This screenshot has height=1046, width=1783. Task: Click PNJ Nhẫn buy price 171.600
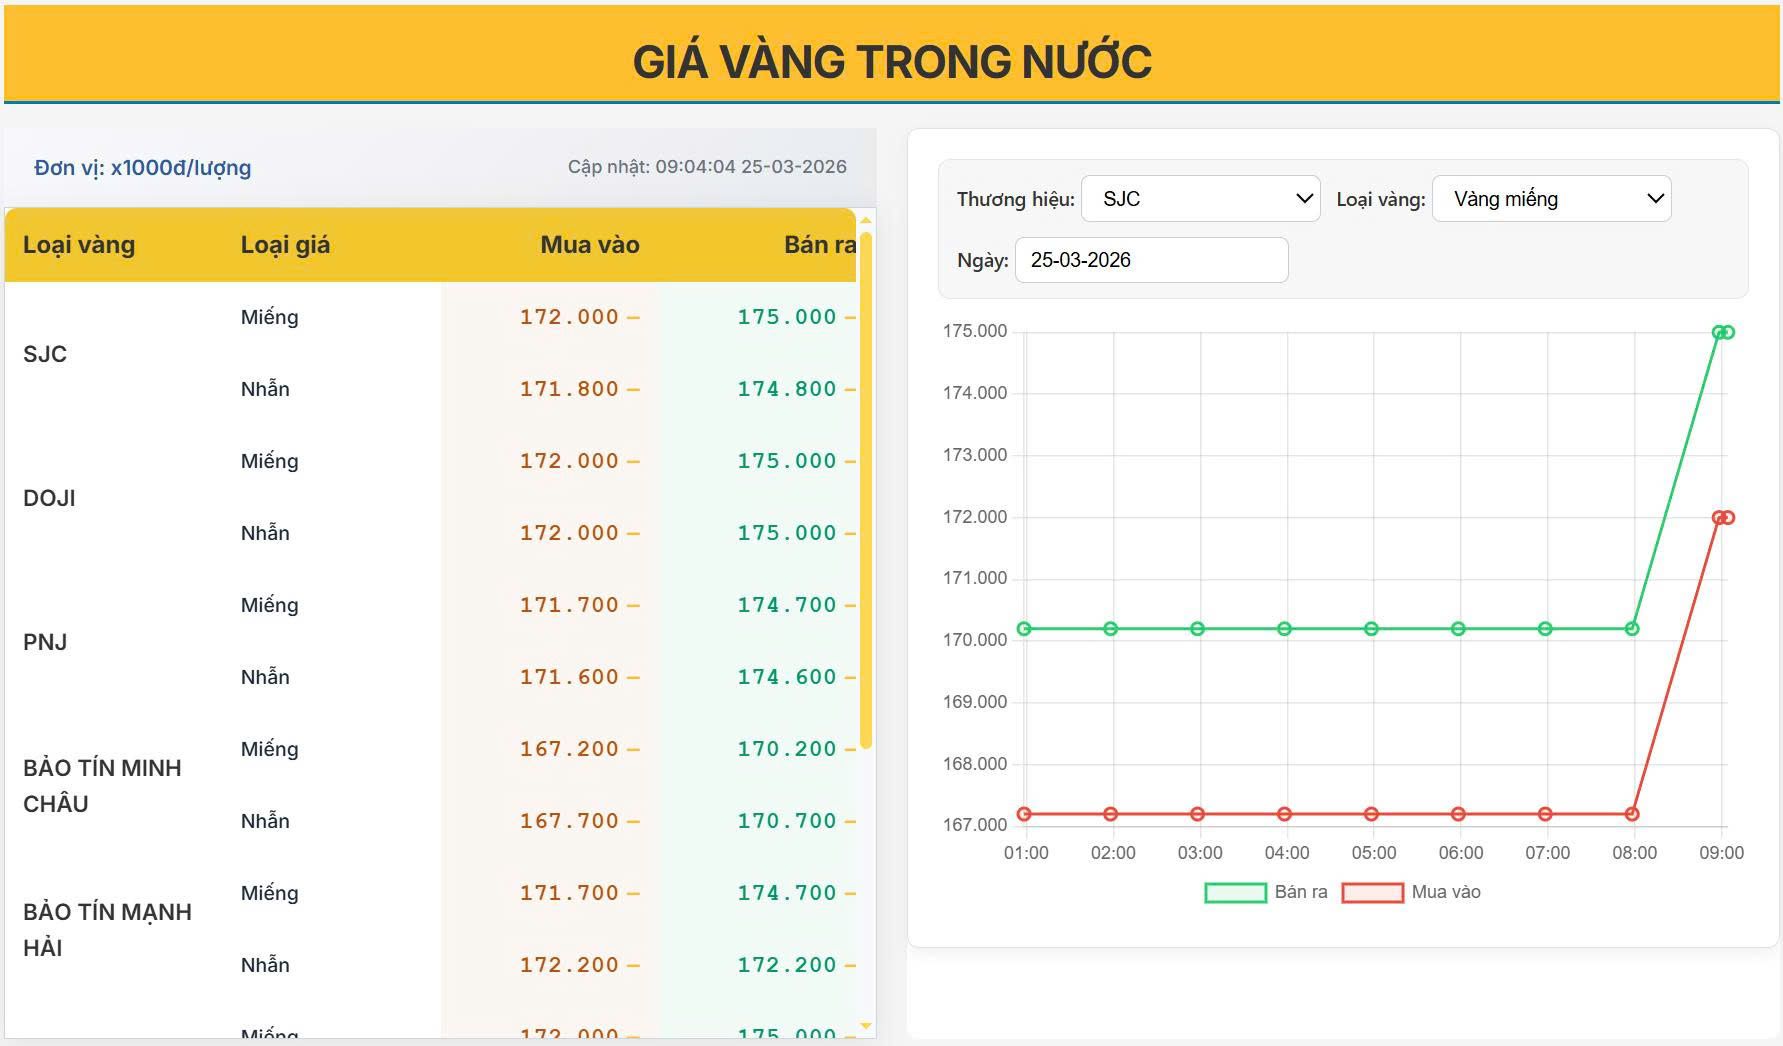coord(569,677)
